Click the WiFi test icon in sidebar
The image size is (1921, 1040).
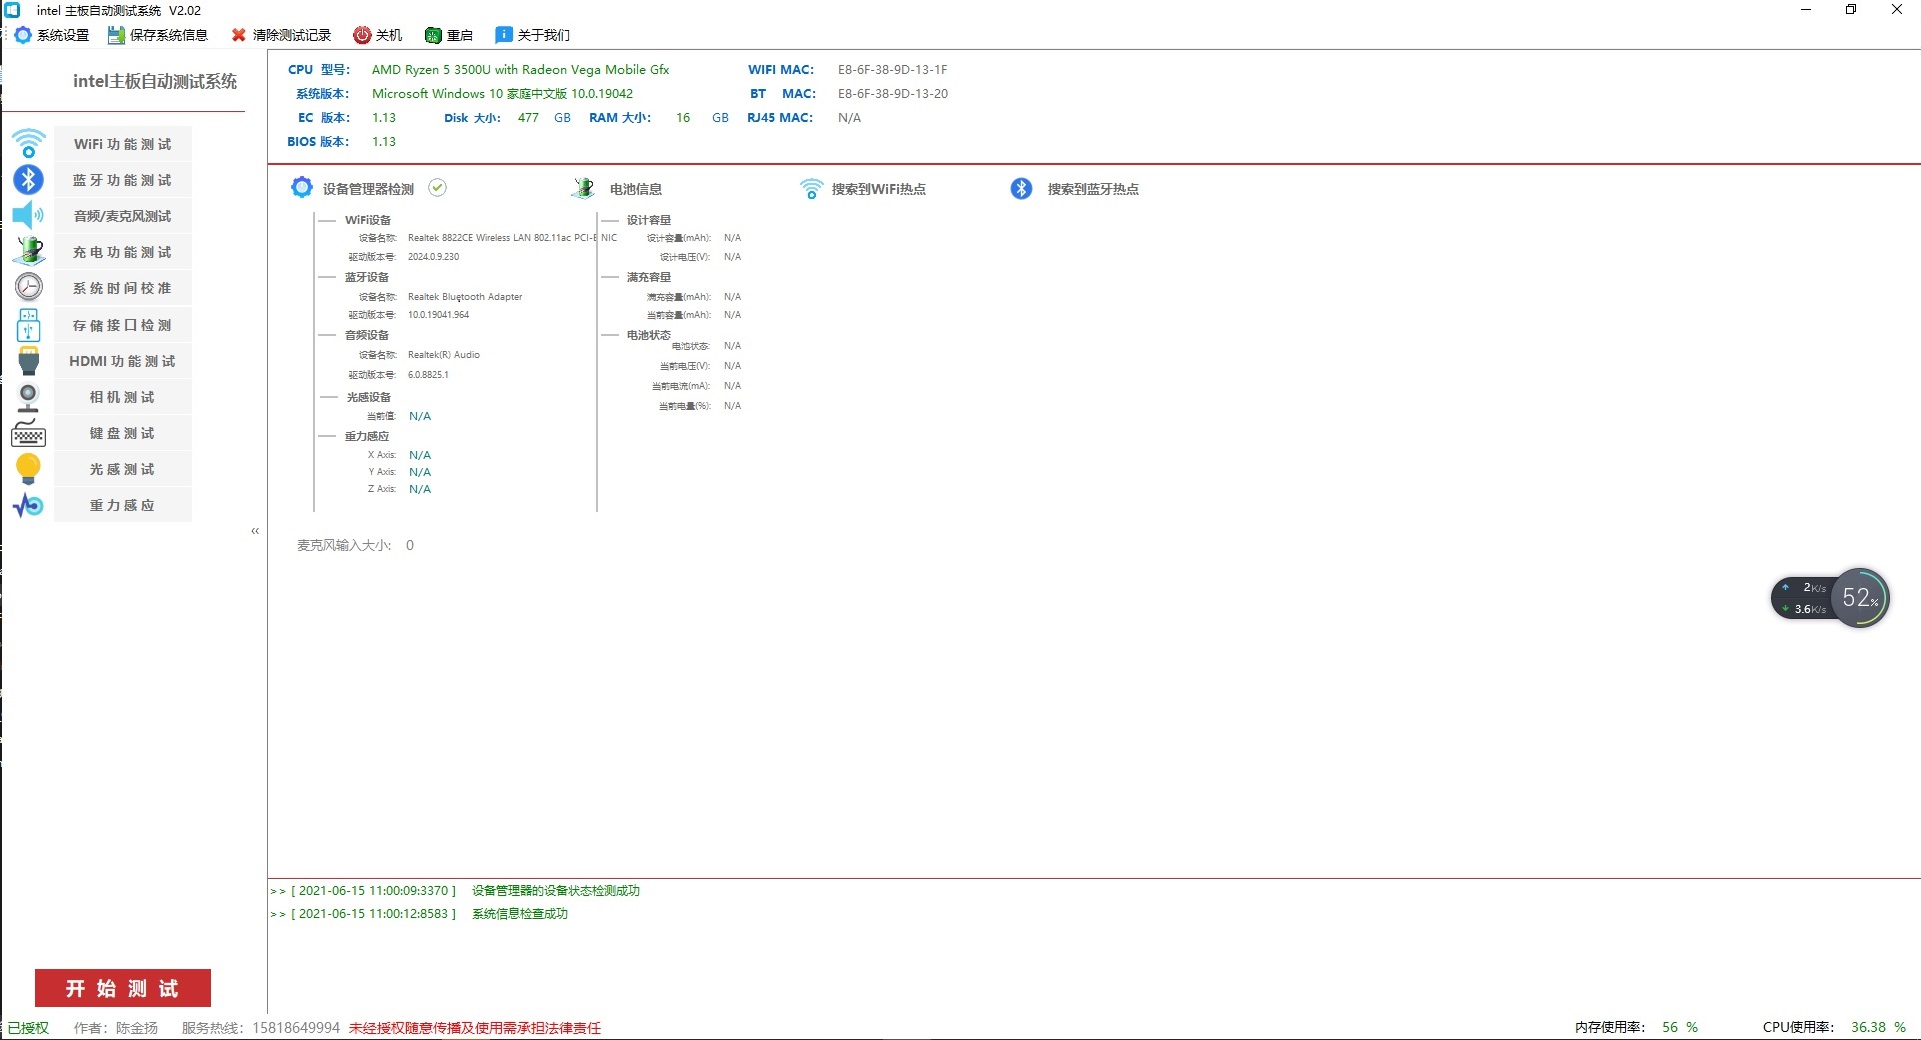28,144
